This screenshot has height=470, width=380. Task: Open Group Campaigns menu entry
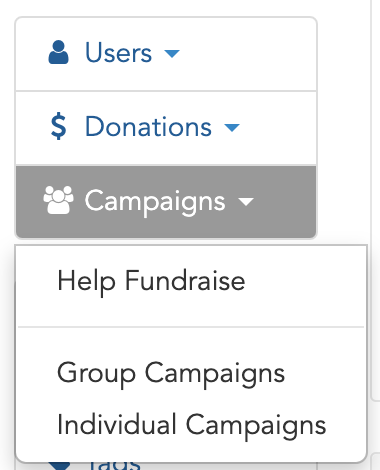click(x=171, y=374)
